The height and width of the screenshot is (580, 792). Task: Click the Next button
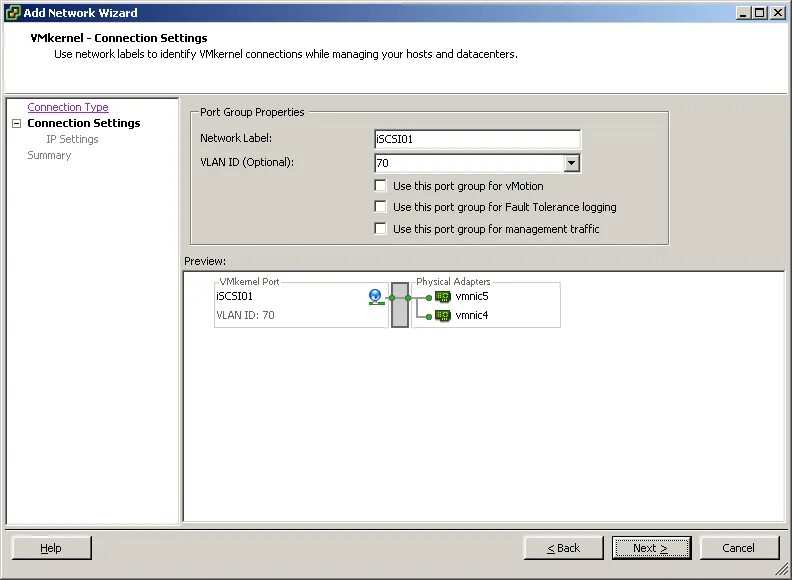click(651, 548)
